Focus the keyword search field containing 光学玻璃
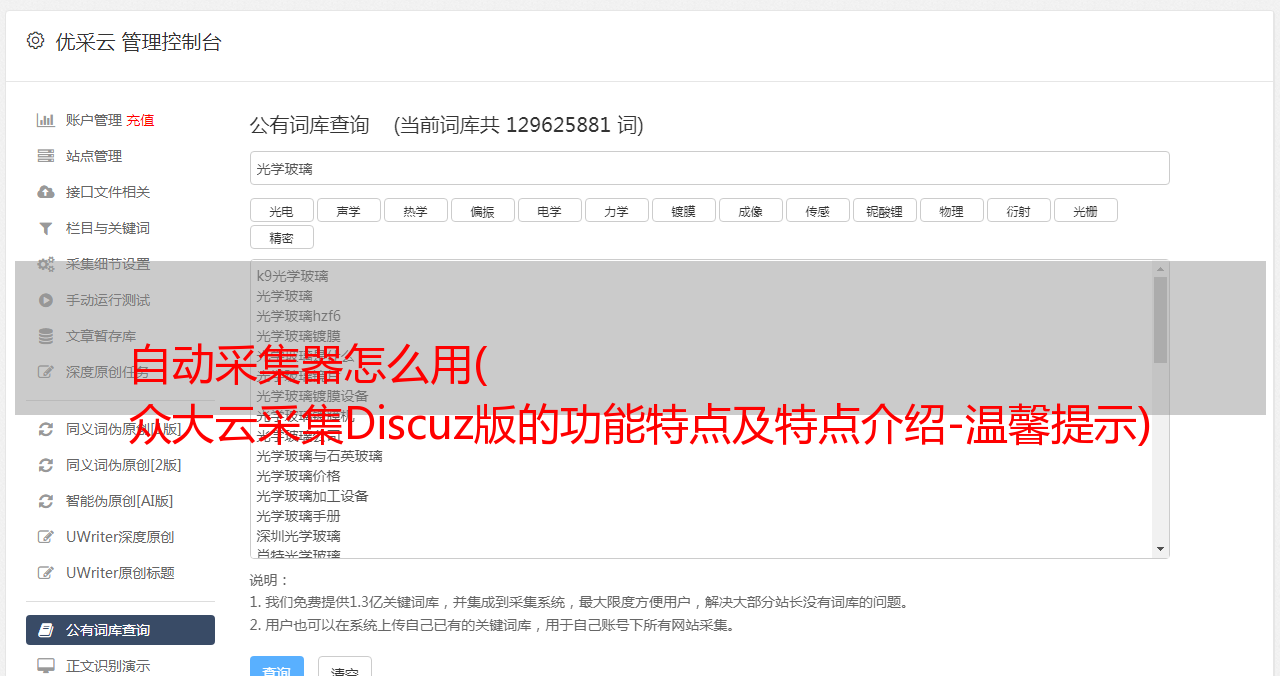Viewport: 1280px width, 676px height. pyautogui.click(x=709, y=168)
